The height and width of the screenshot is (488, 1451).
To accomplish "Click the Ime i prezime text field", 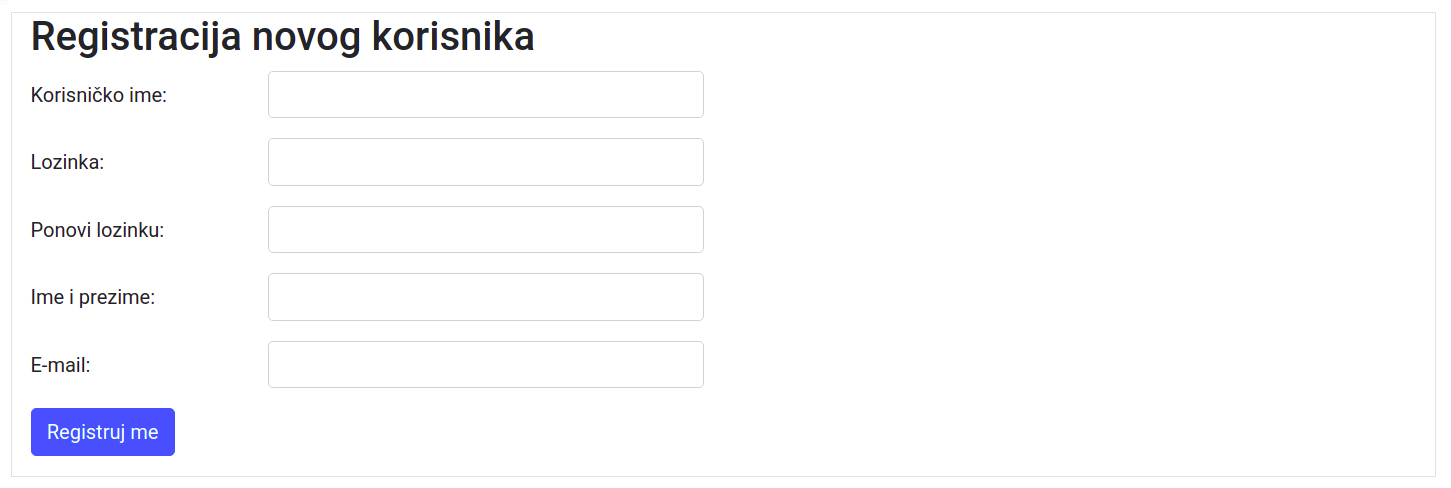I will 485,297.
